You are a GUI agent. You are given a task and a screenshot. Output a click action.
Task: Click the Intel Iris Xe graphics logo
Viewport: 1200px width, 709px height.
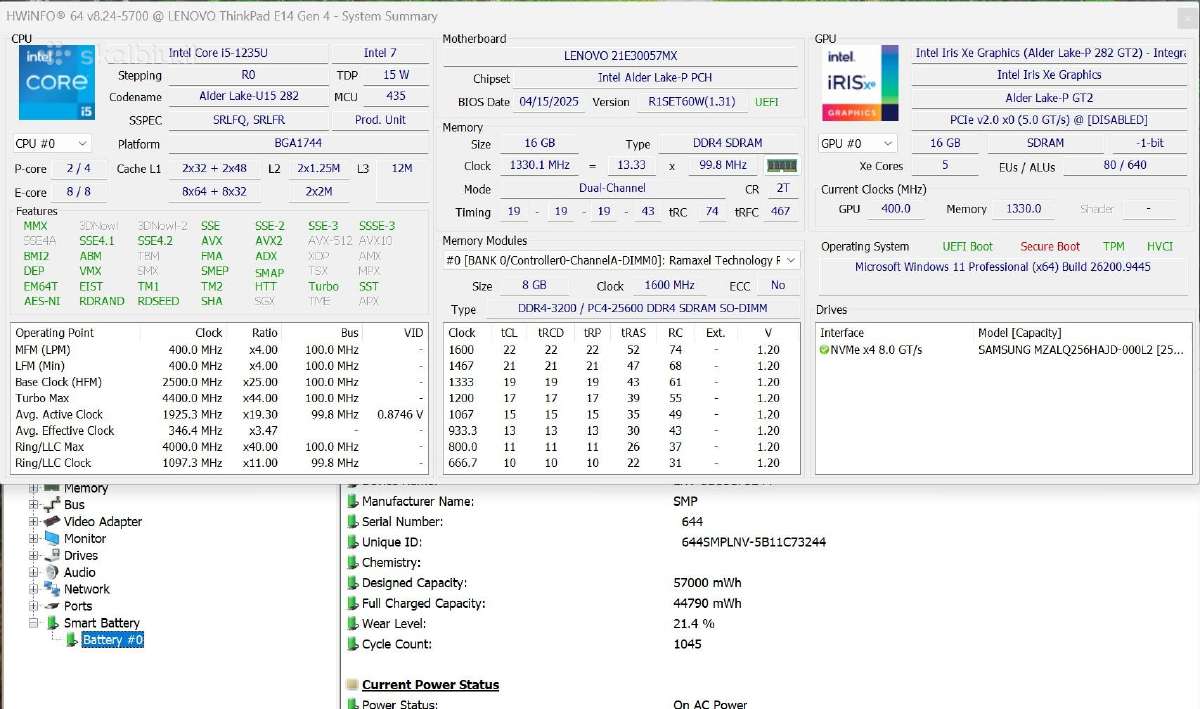tap(860, 83)
